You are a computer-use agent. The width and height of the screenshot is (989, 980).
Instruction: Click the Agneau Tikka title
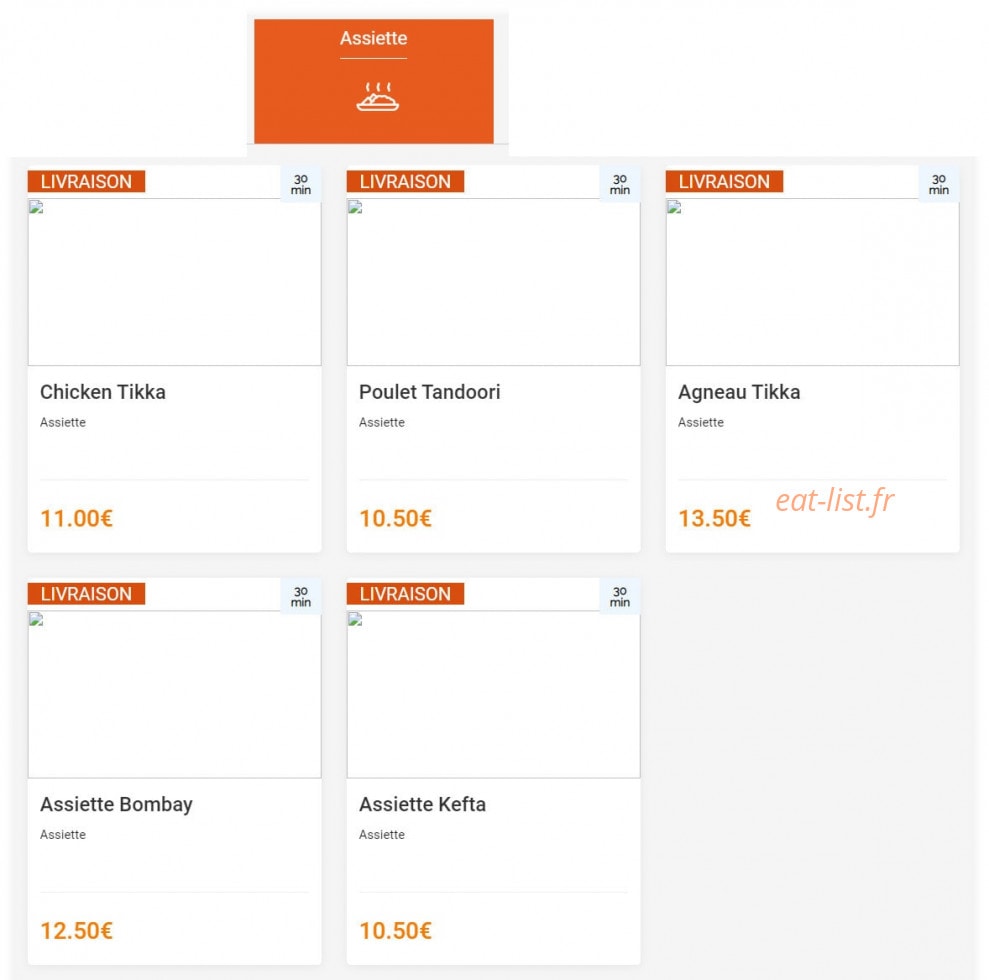tap(739, 392)
